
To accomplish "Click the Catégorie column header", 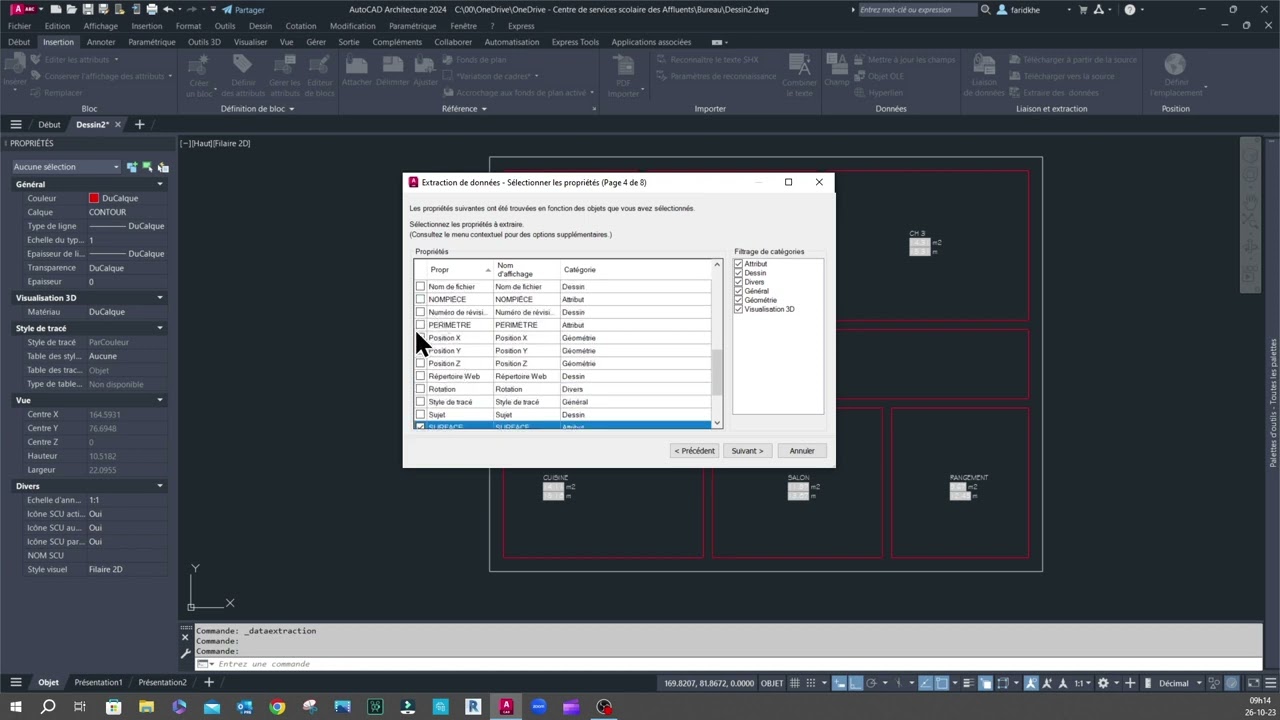I will [636, 270].
